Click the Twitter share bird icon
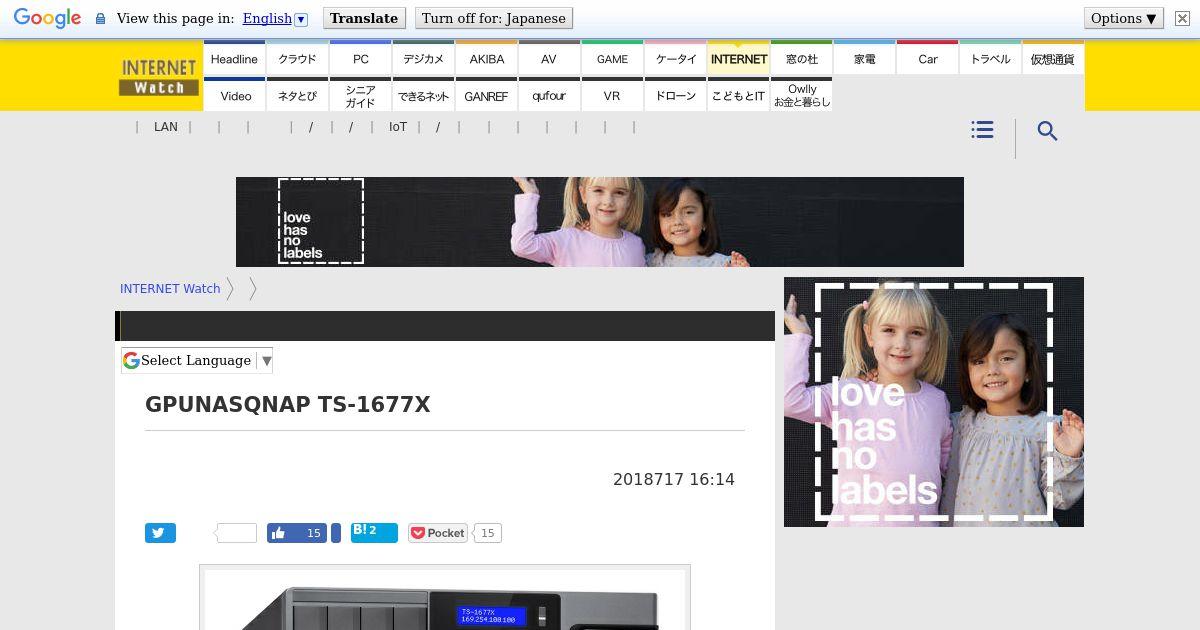This screenshot has width=1200, height=630. [x=160, y=533]
